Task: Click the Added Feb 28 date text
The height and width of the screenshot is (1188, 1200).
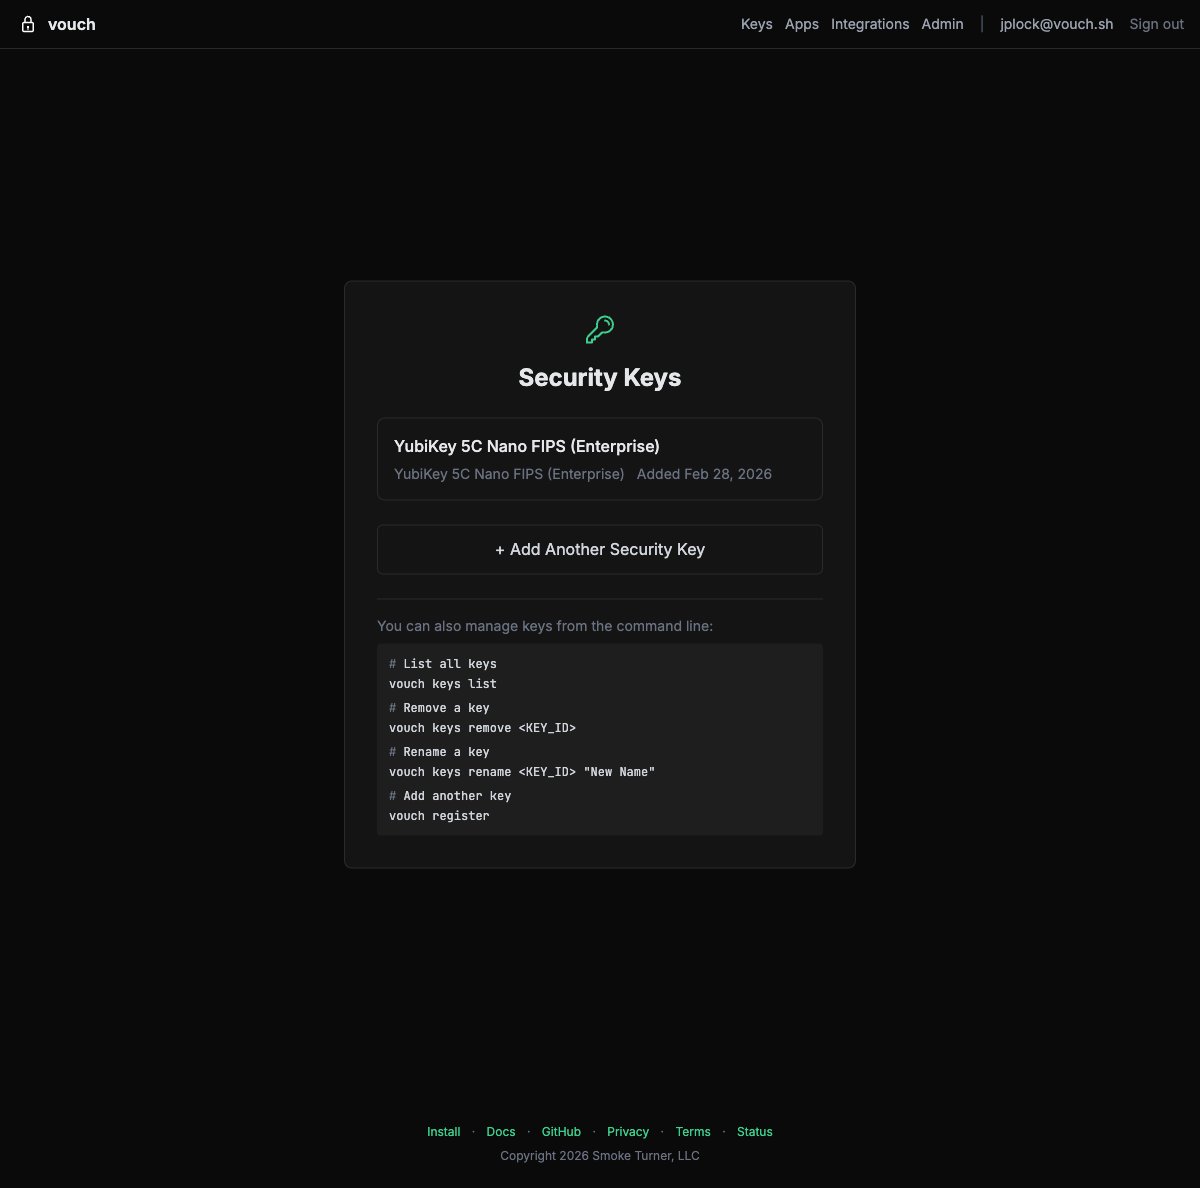Action: pyautogui.click(x=704, y=474)
